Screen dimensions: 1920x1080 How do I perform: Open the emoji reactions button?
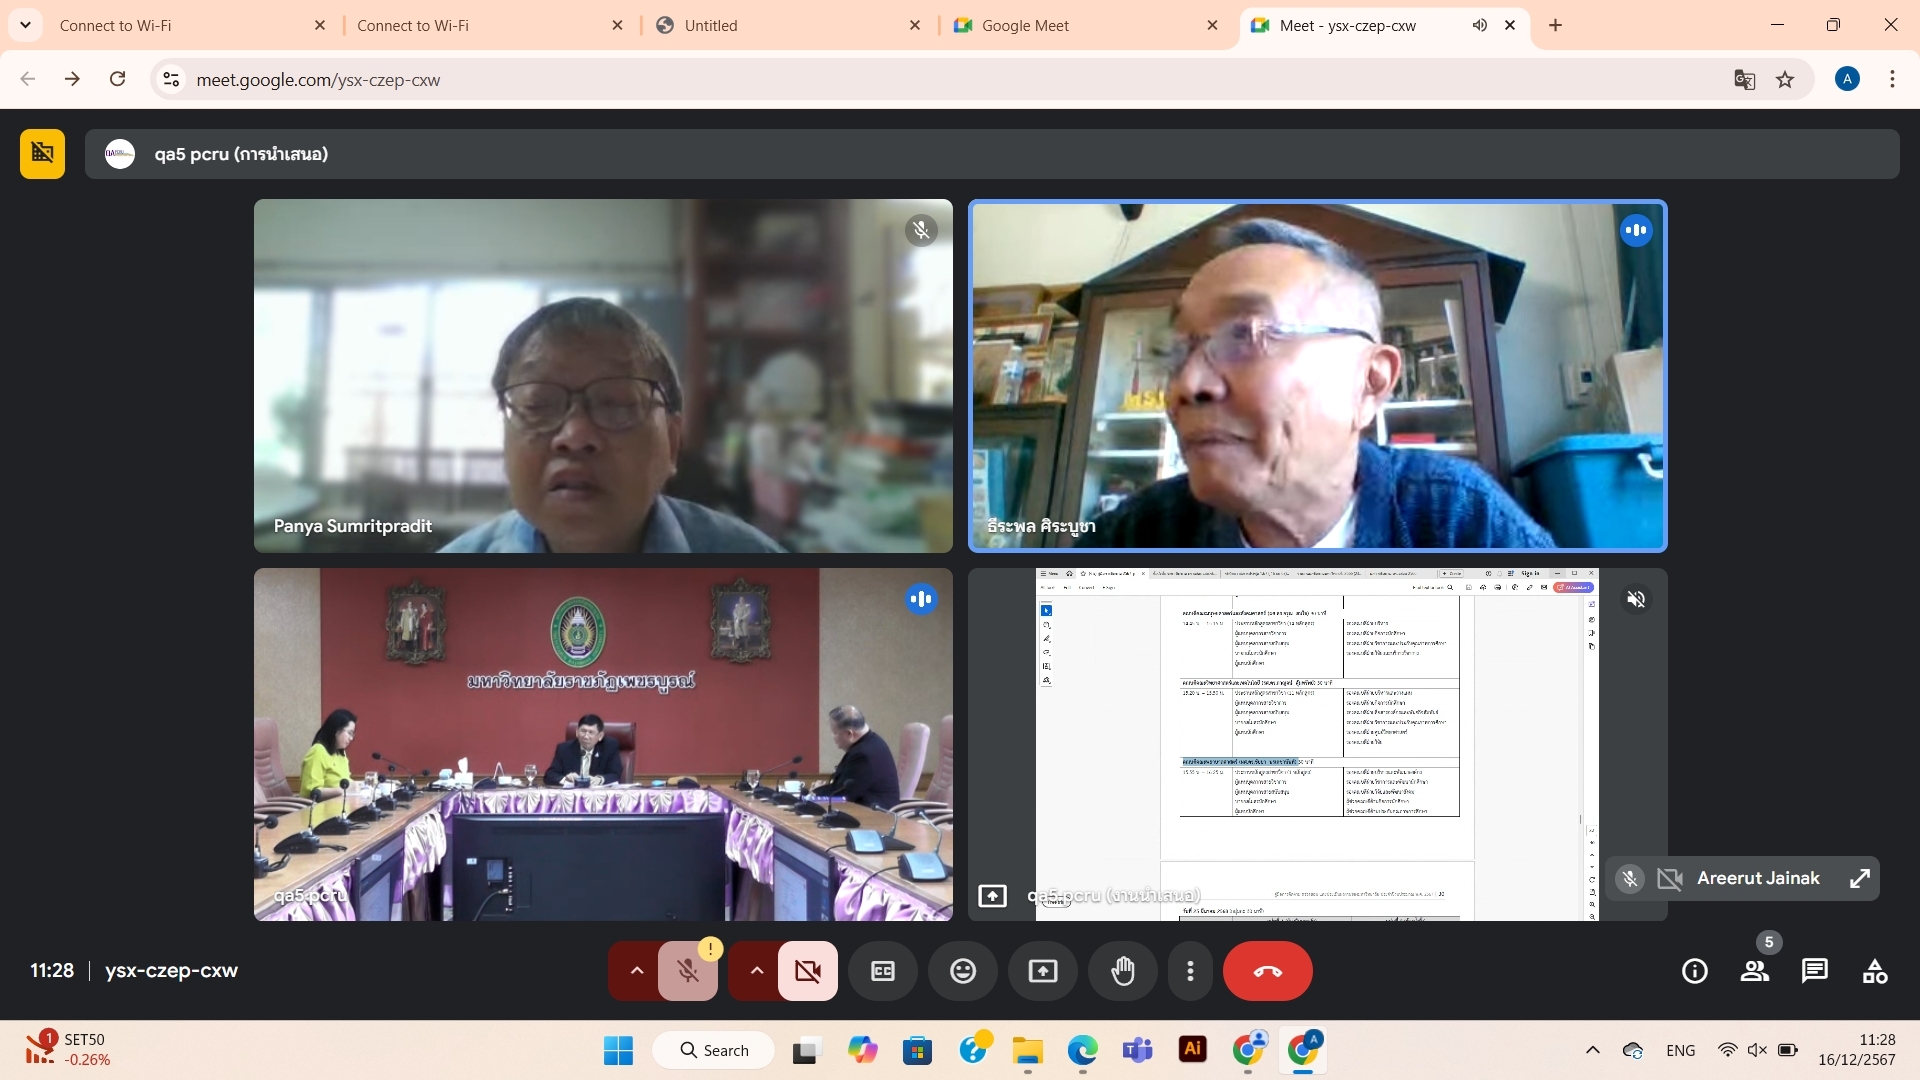point(962,971)
